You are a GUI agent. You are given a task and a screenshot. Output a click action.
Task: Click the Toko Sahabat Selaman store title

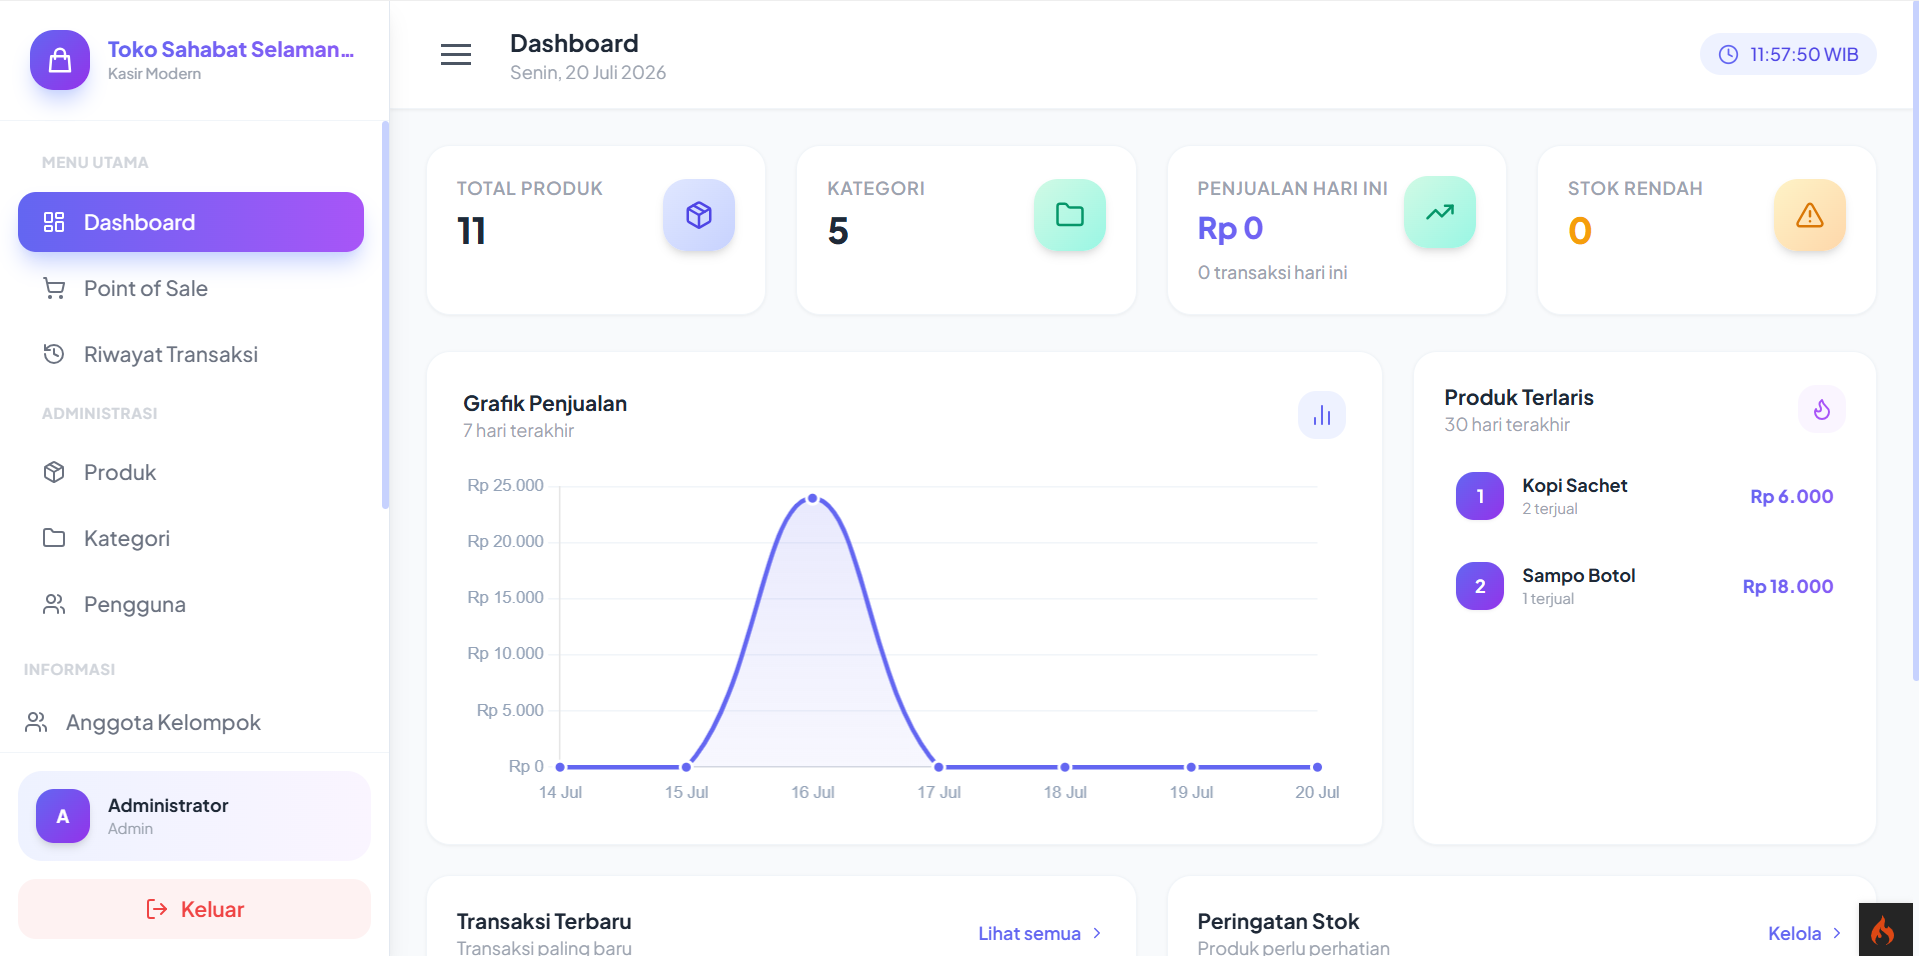tap(231, 49)
